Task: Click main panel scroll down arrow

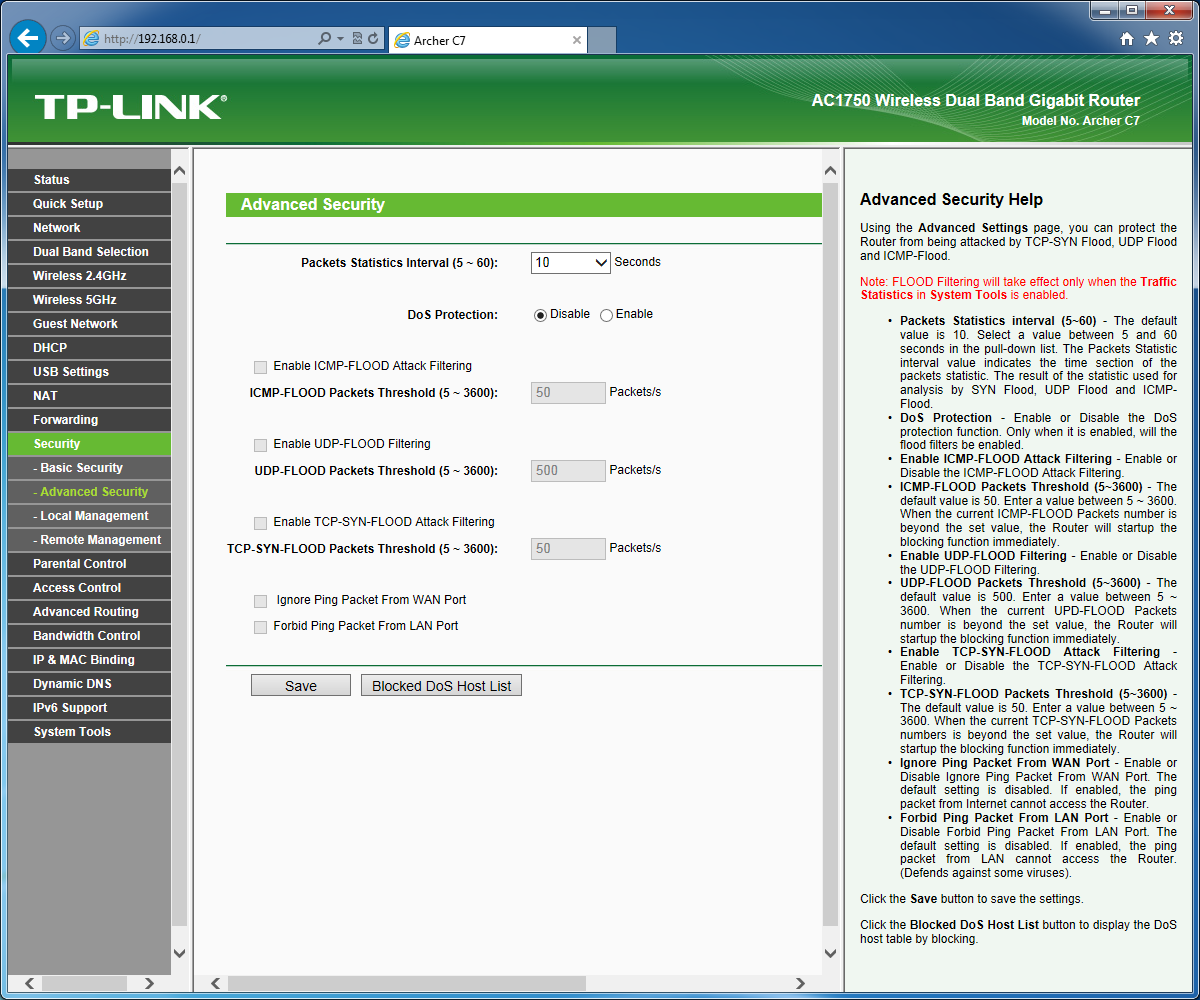Action: tap(830, 953)
